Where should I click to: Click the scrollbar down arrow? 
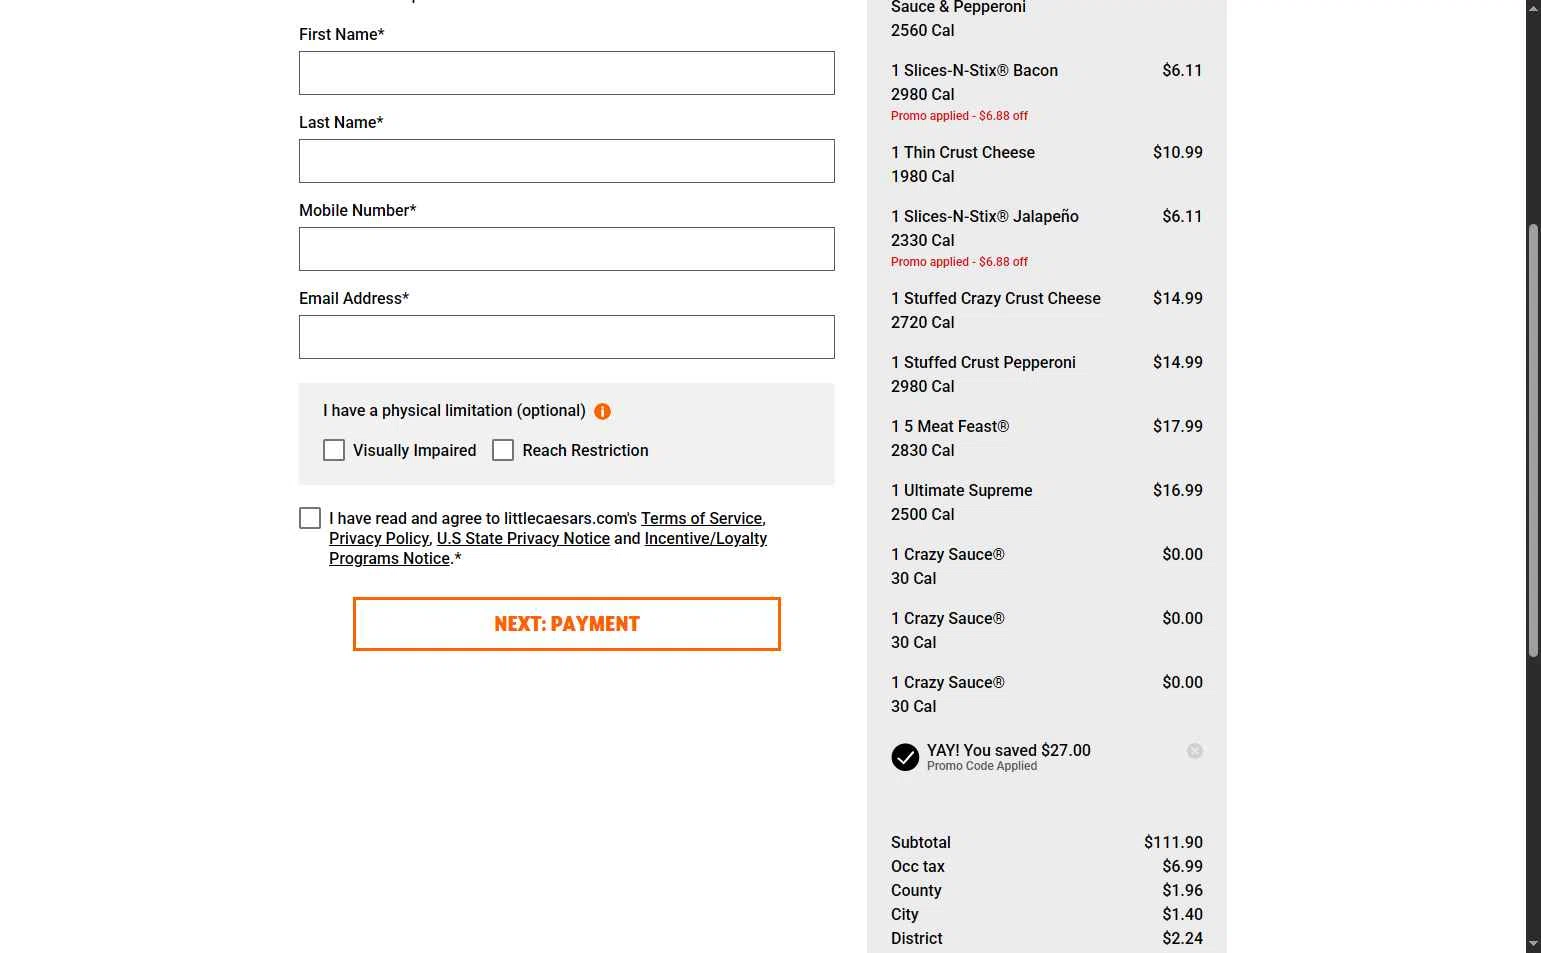pyautogui.click(x=1533, y=944)
